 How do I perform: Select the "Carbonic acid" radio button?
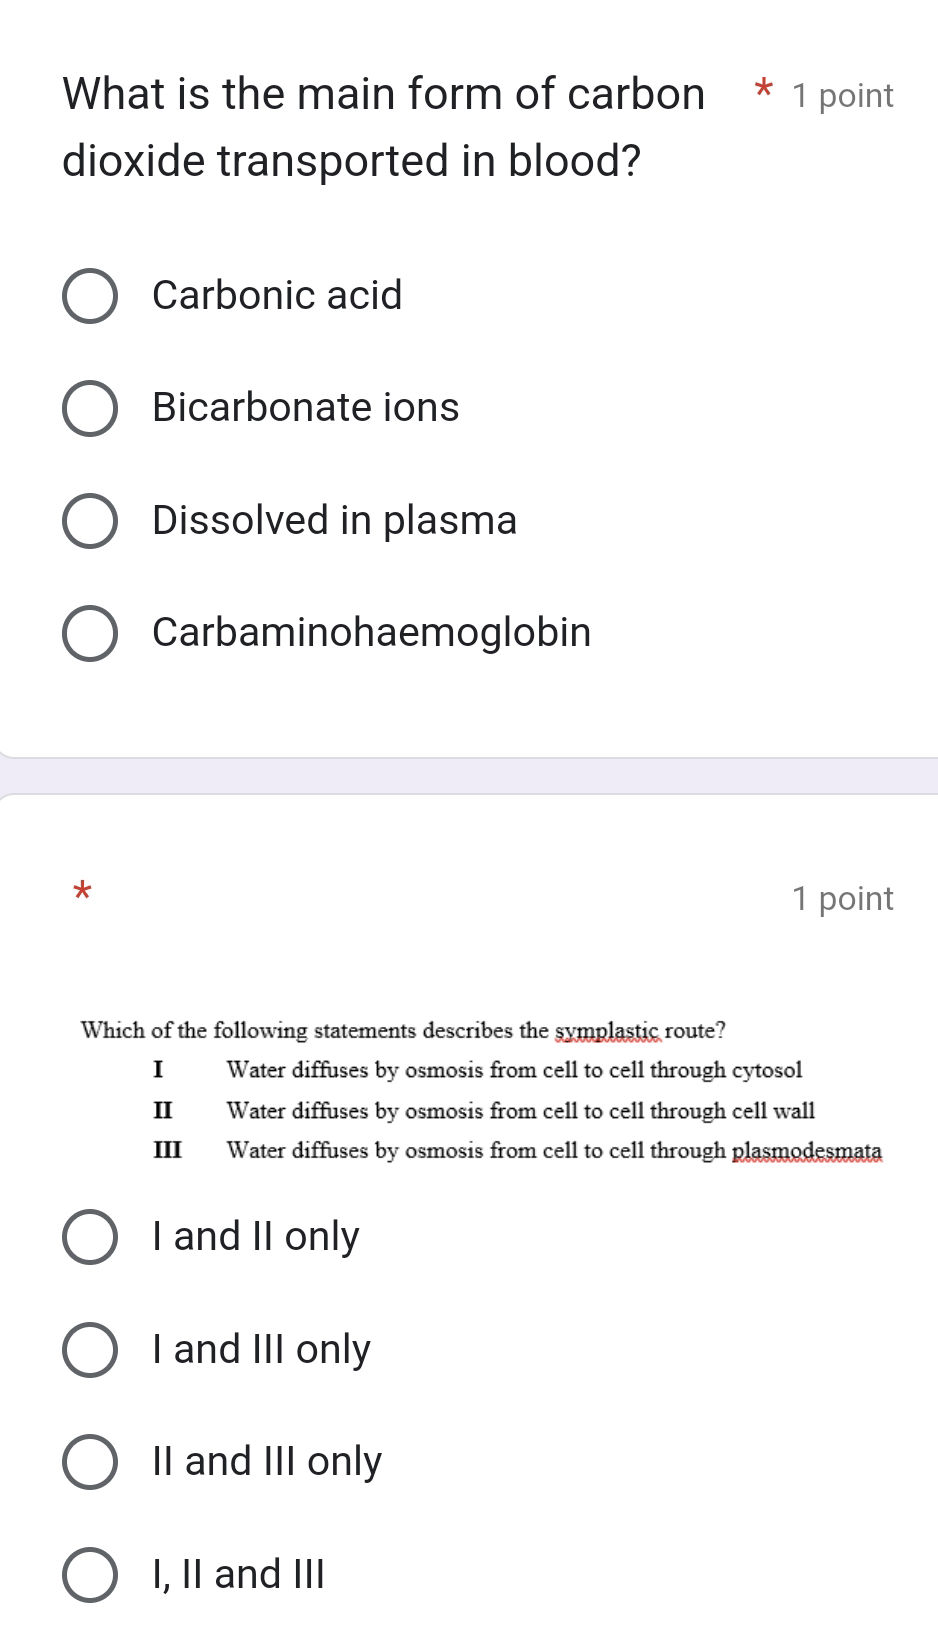point(90,296)
